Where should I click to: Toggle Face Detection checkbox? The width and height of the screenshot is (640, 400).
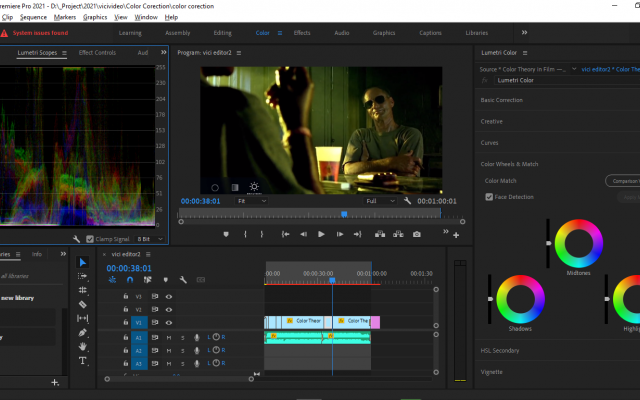tap(489, 197)
